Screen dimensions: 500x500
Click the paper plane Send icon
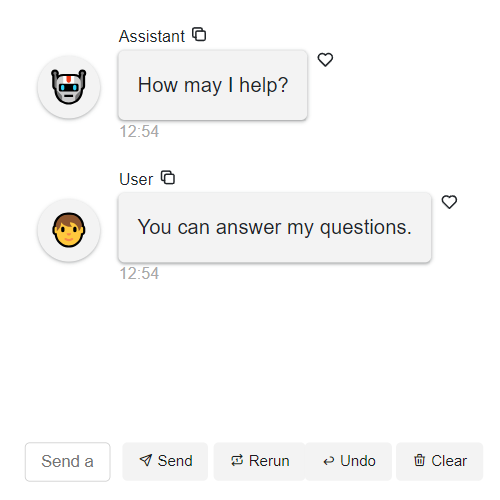[146, 460]
